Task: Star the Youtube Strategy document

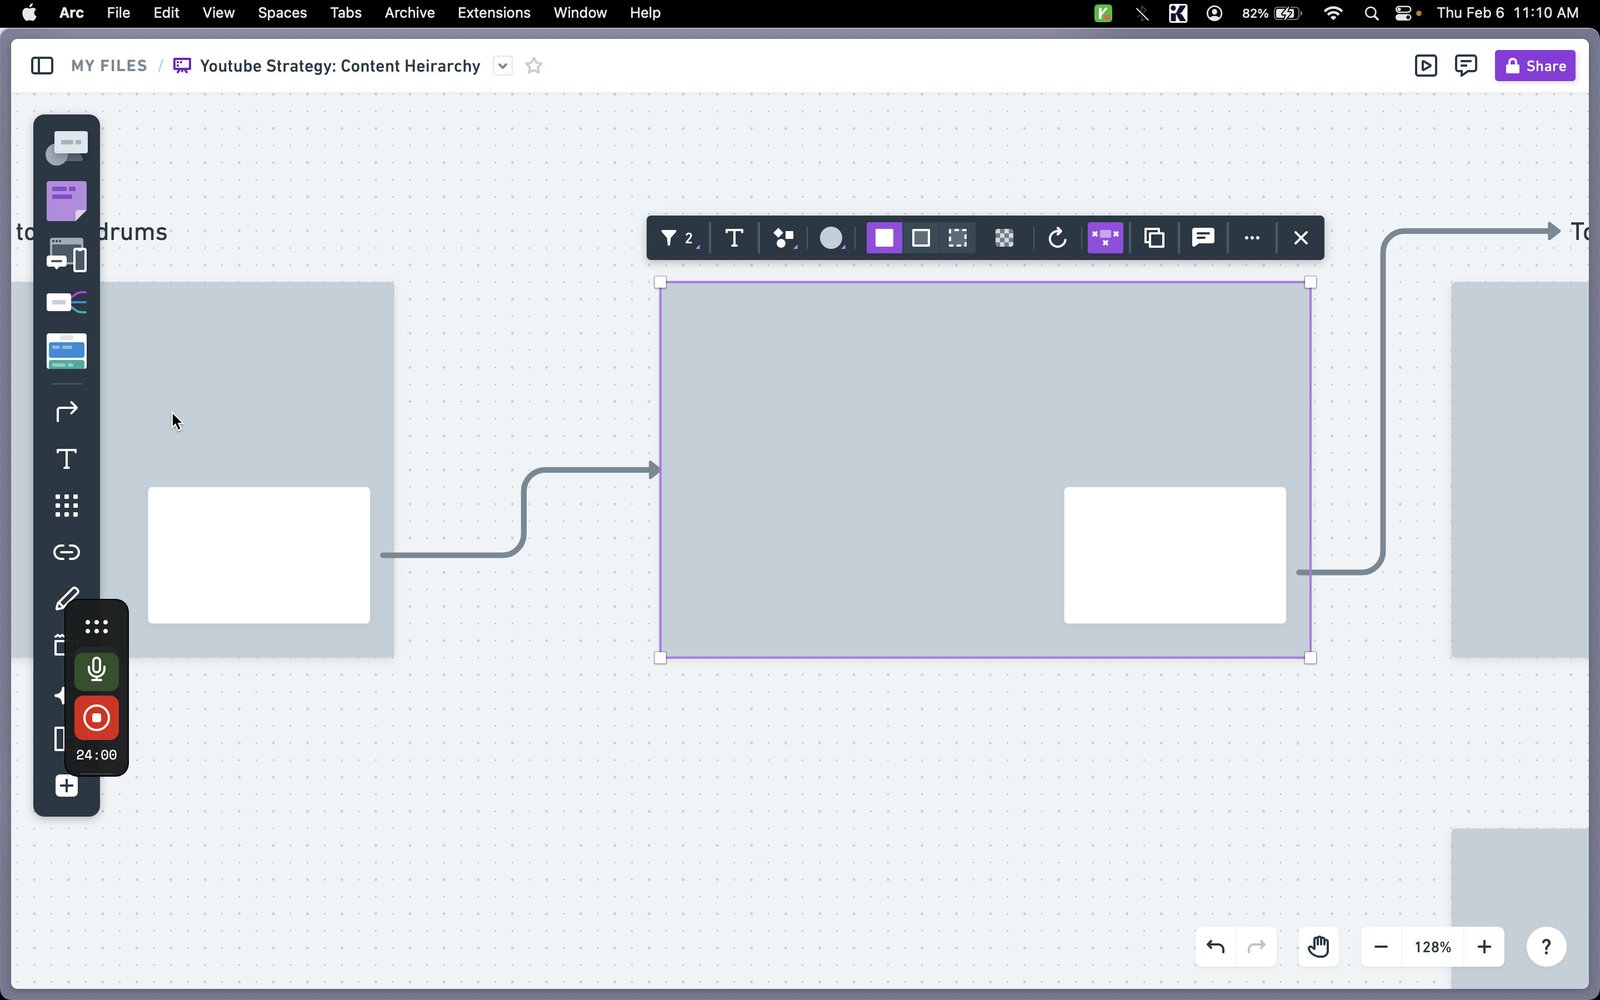Action: click(534, 66)
